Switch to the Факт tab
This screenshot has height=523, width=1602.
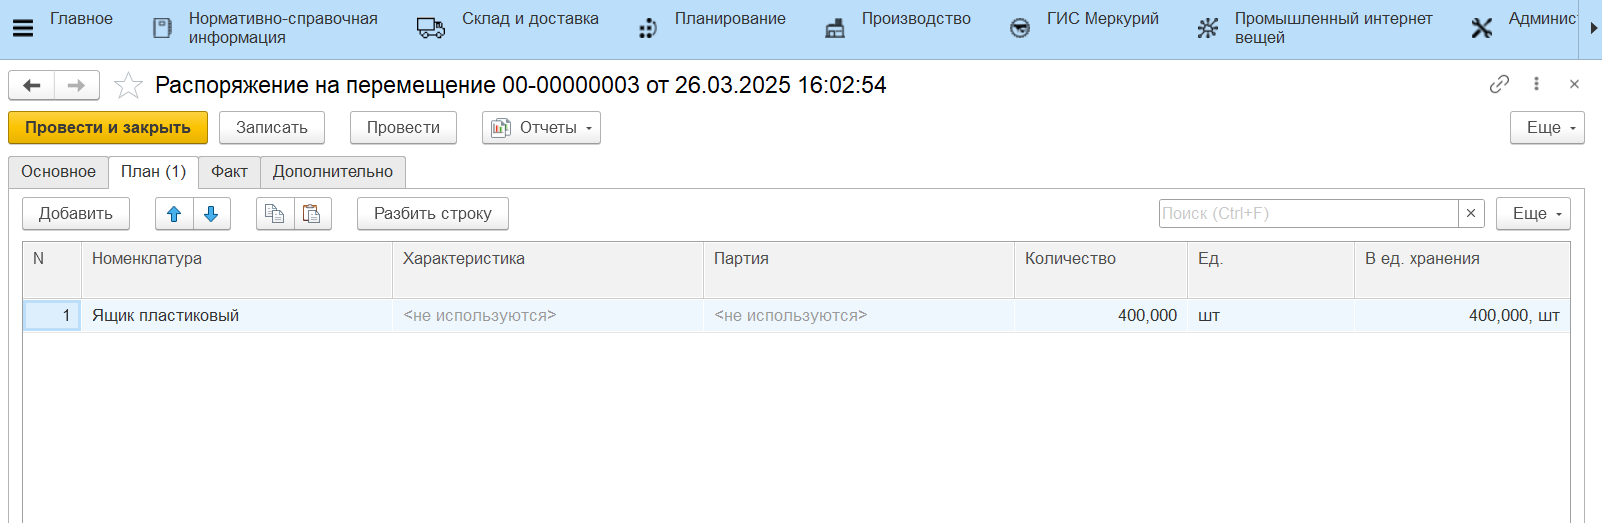pyautogui.click(x=229, y=172)
